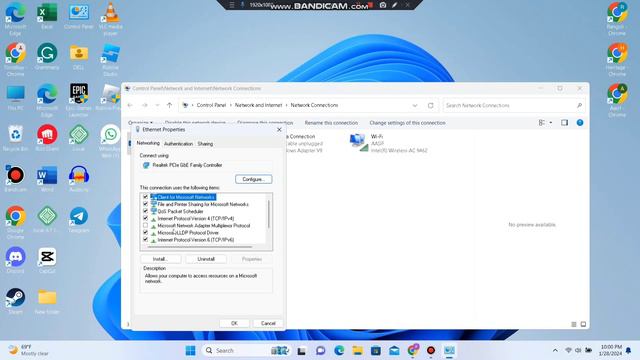Open Steam desktop shortcut
Viewport: 640px width, 360px height.
16,301
